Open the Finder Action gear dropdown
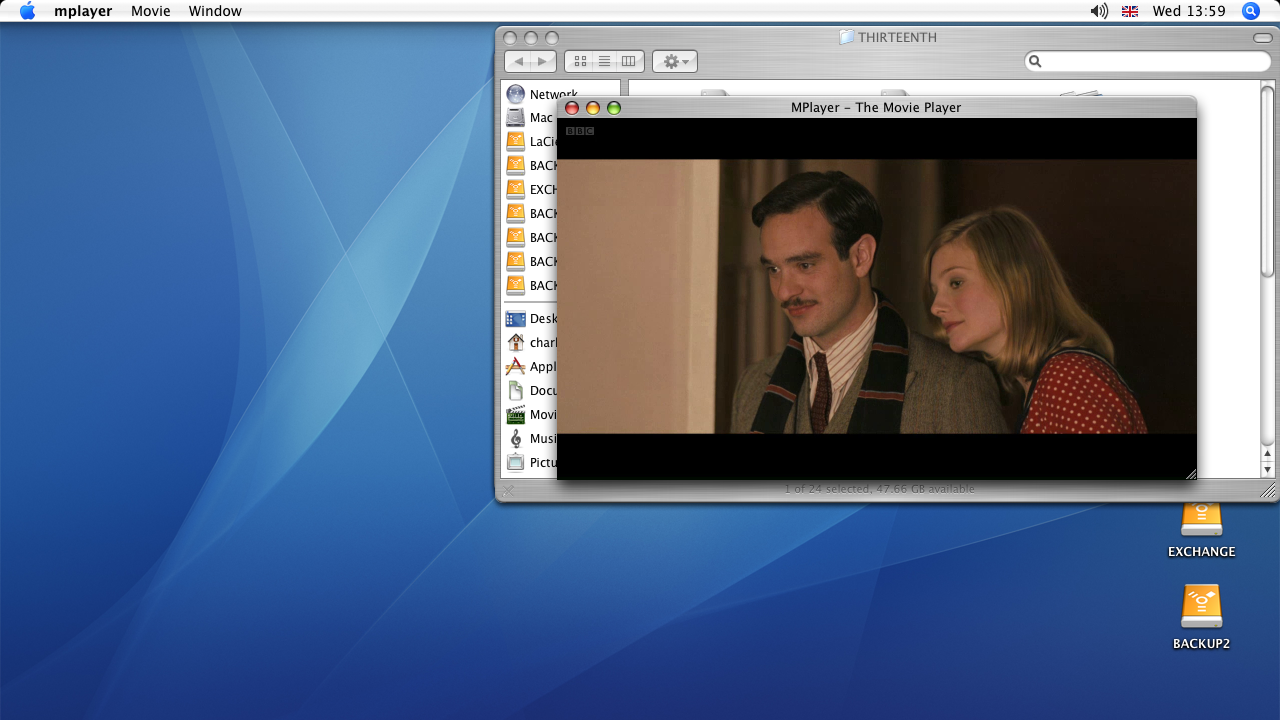The height and width of the screenshot is (720, 1280). [x=675, y=61]
